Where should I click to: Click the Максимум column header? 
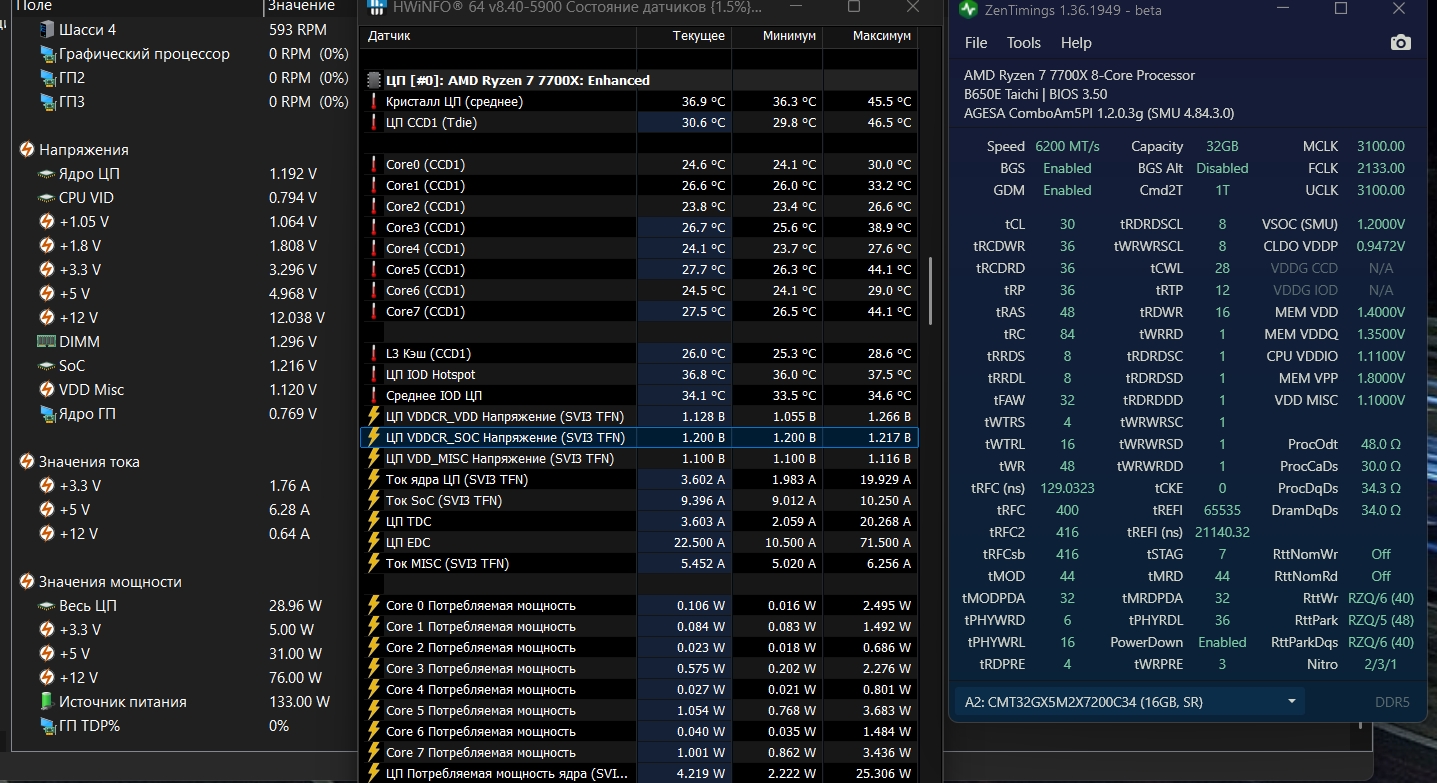coord(870,36)
